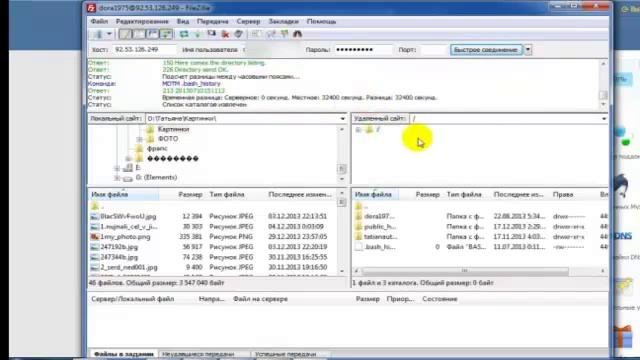Open the Вид menu
Image resolution: width=640 pixels, height=360 pixels.
click(x=182, y=21)
